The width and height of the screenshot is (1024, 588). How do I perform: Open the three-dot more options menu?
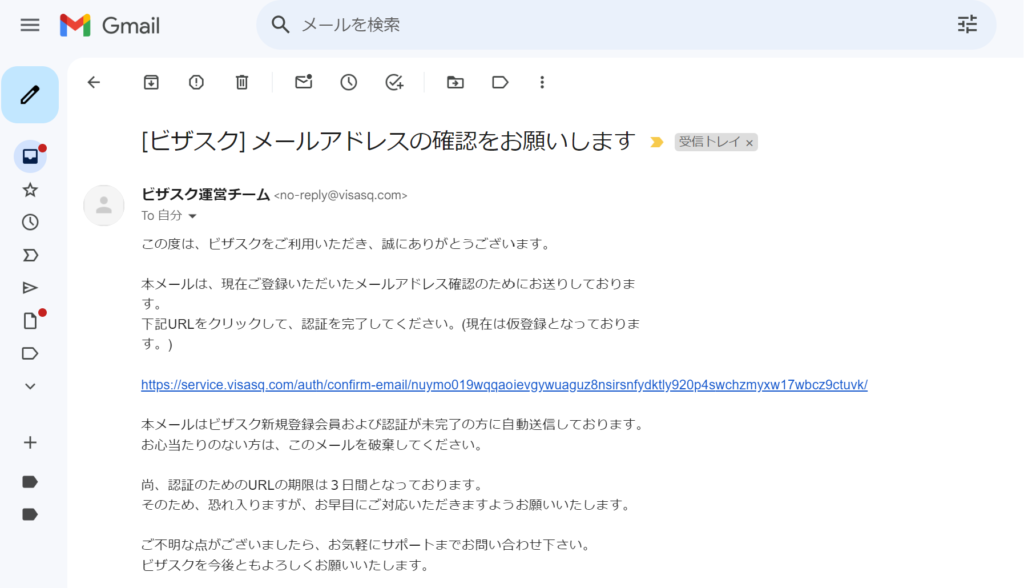click(542, 82)
